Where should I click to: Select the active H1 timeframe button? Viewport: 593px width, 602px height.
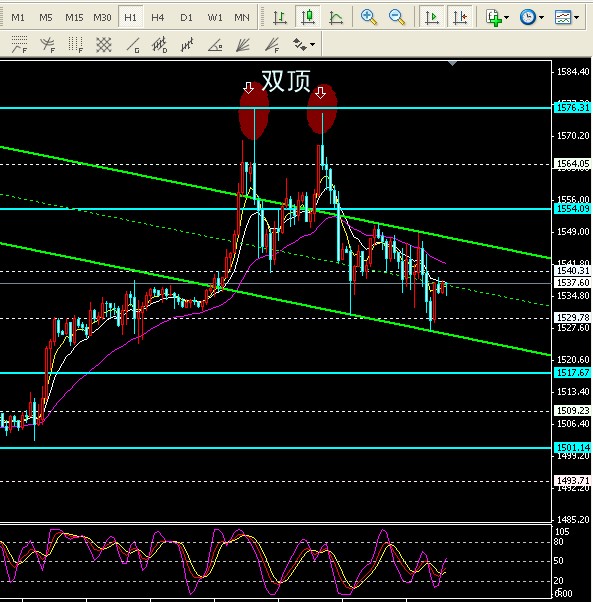(130, 17)
